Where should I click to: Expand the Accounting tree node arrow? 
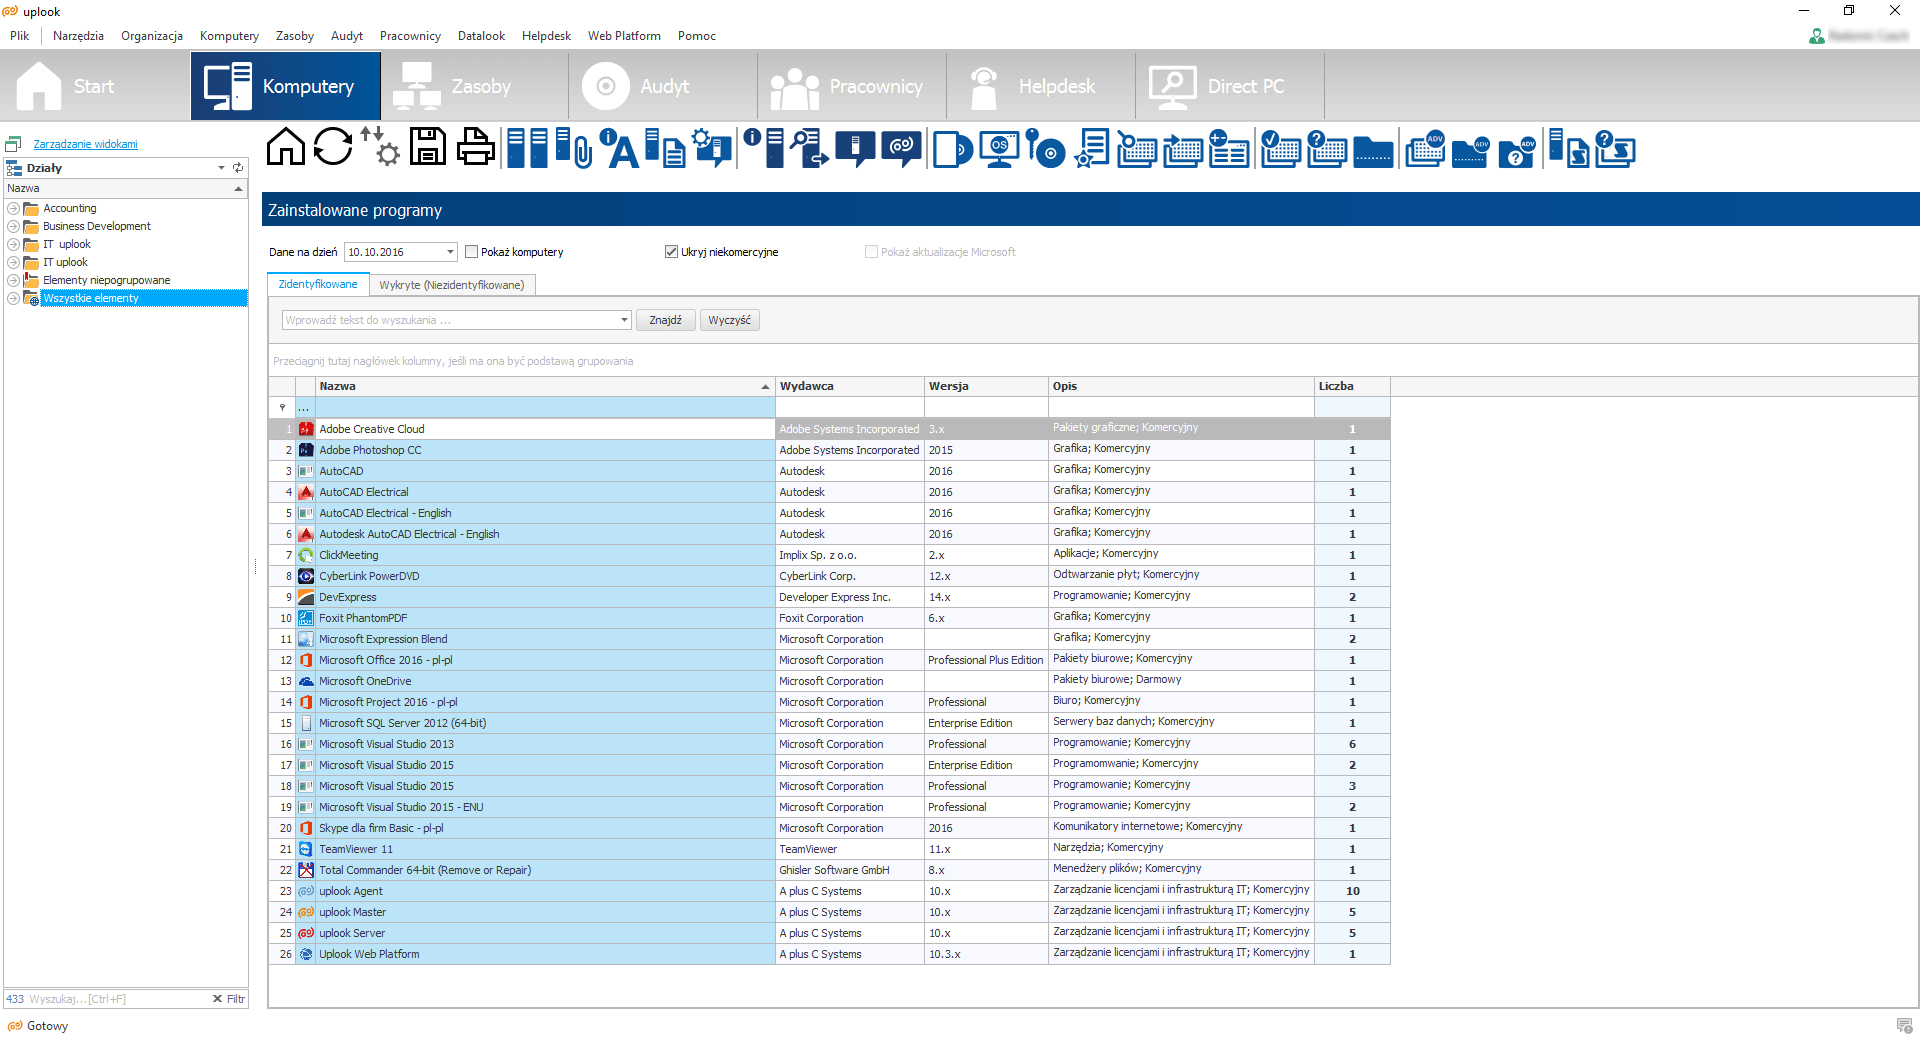pos(13,208)
